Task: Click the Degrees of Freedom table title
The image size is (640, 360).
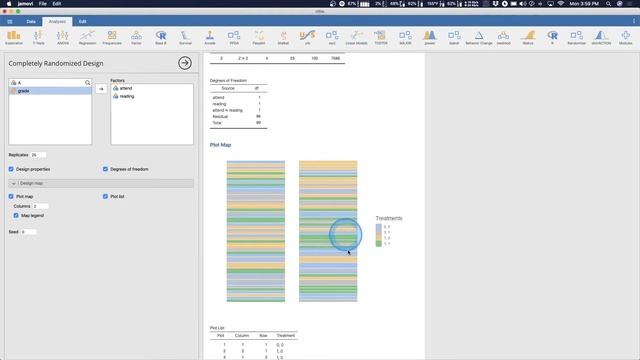Action: coord(228,80)
